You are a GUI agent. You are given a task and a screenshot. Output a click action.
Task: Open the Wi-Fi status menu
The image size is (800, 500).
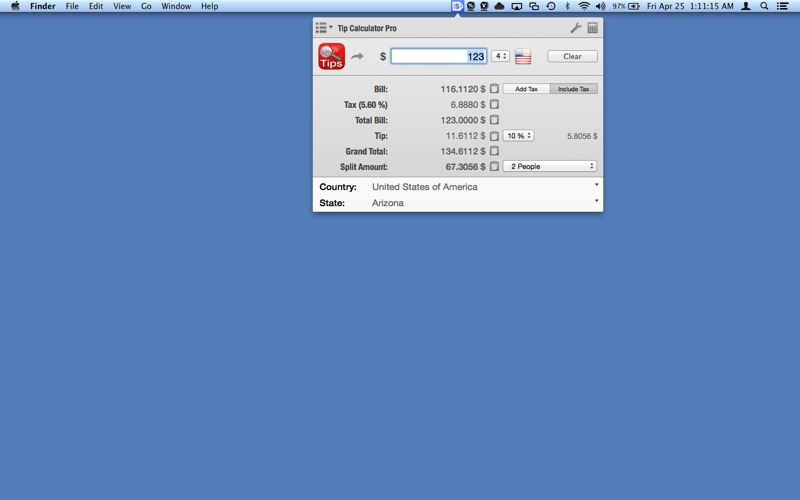click(x=584, y=6)
